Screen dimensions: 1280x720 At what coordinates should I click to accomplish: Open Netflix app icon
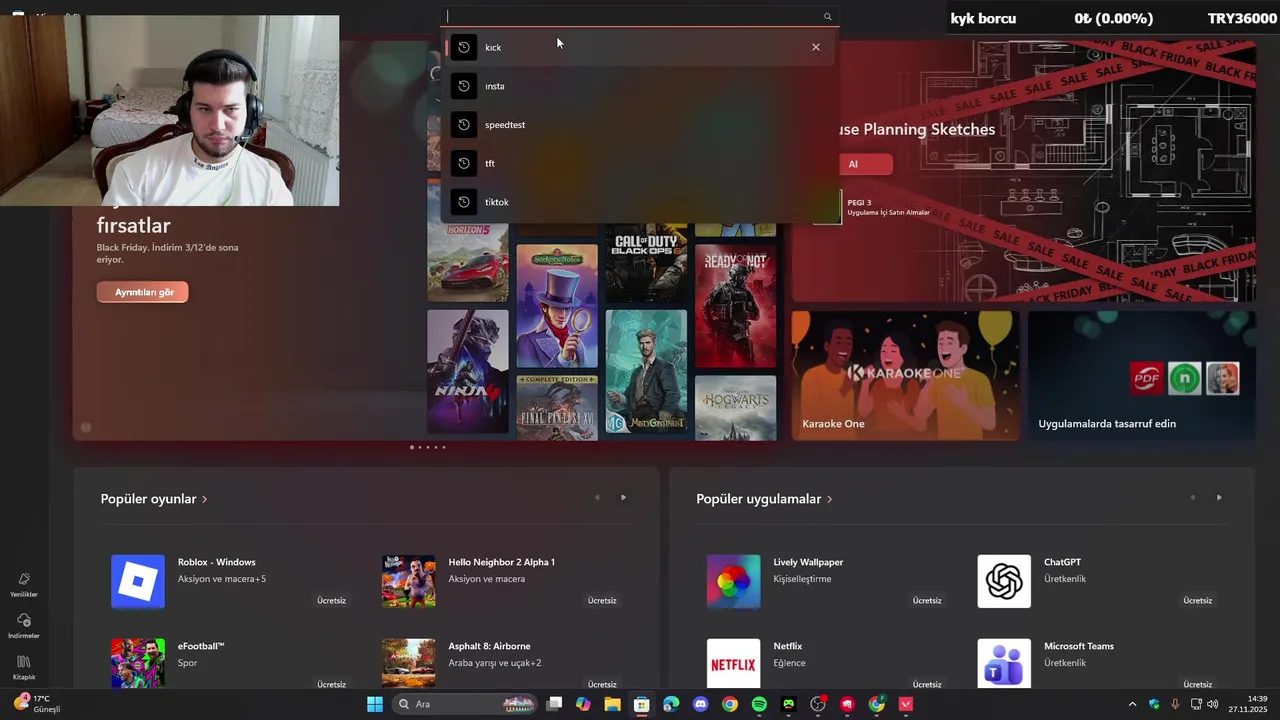(733, 663)
